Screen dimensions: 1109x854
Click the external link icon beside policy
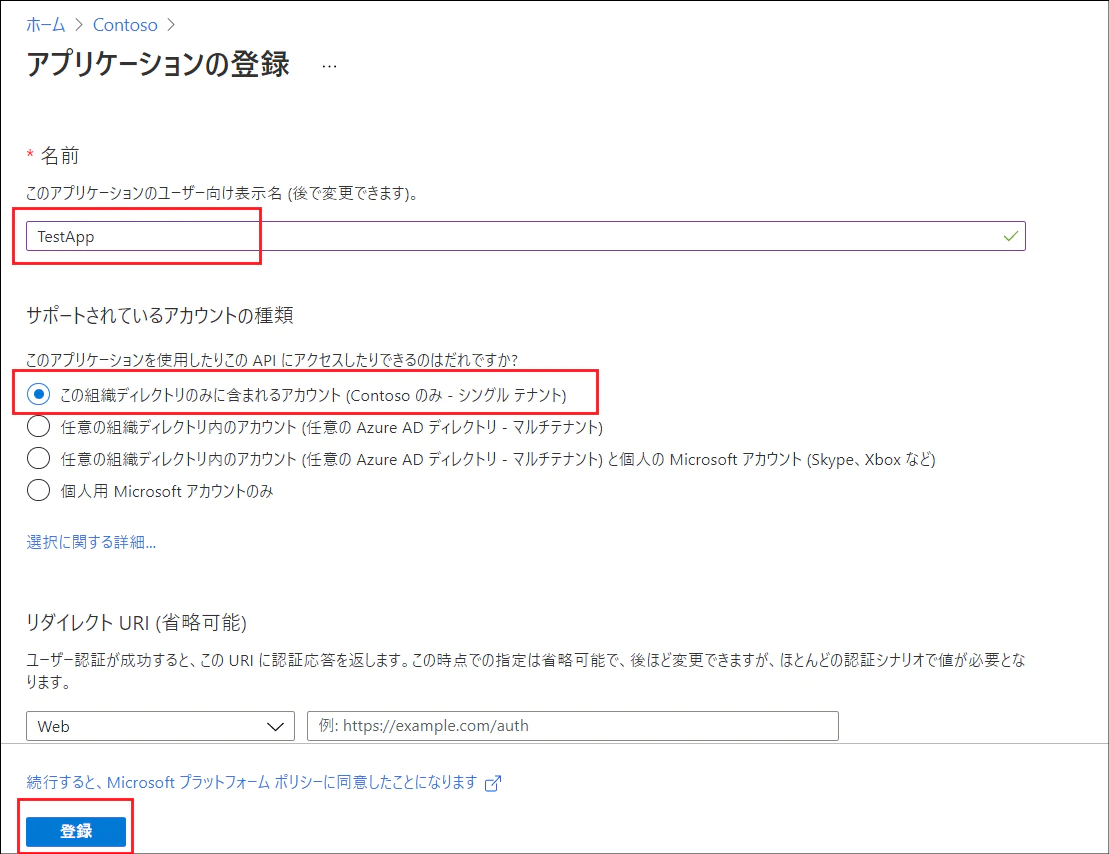coord(493,783)
